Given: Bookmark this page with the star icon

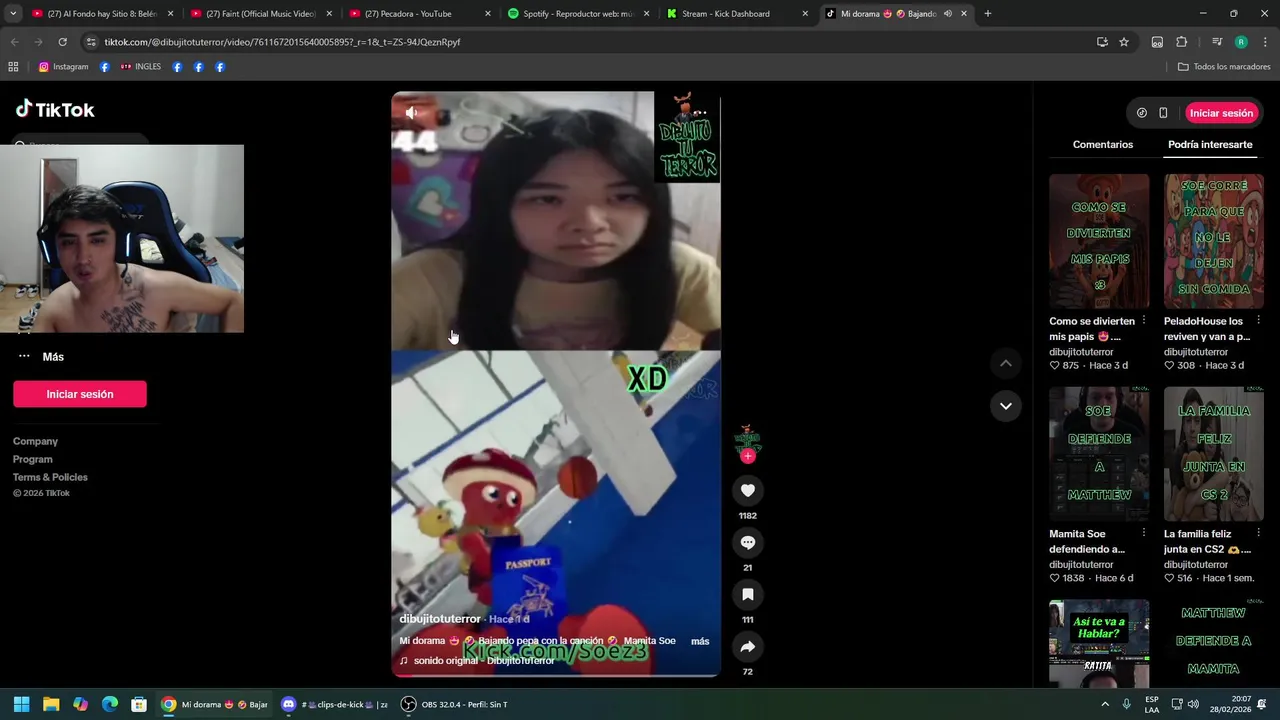Looking at the screenshot, I should pyautogui.click(x=1124, y=42).
